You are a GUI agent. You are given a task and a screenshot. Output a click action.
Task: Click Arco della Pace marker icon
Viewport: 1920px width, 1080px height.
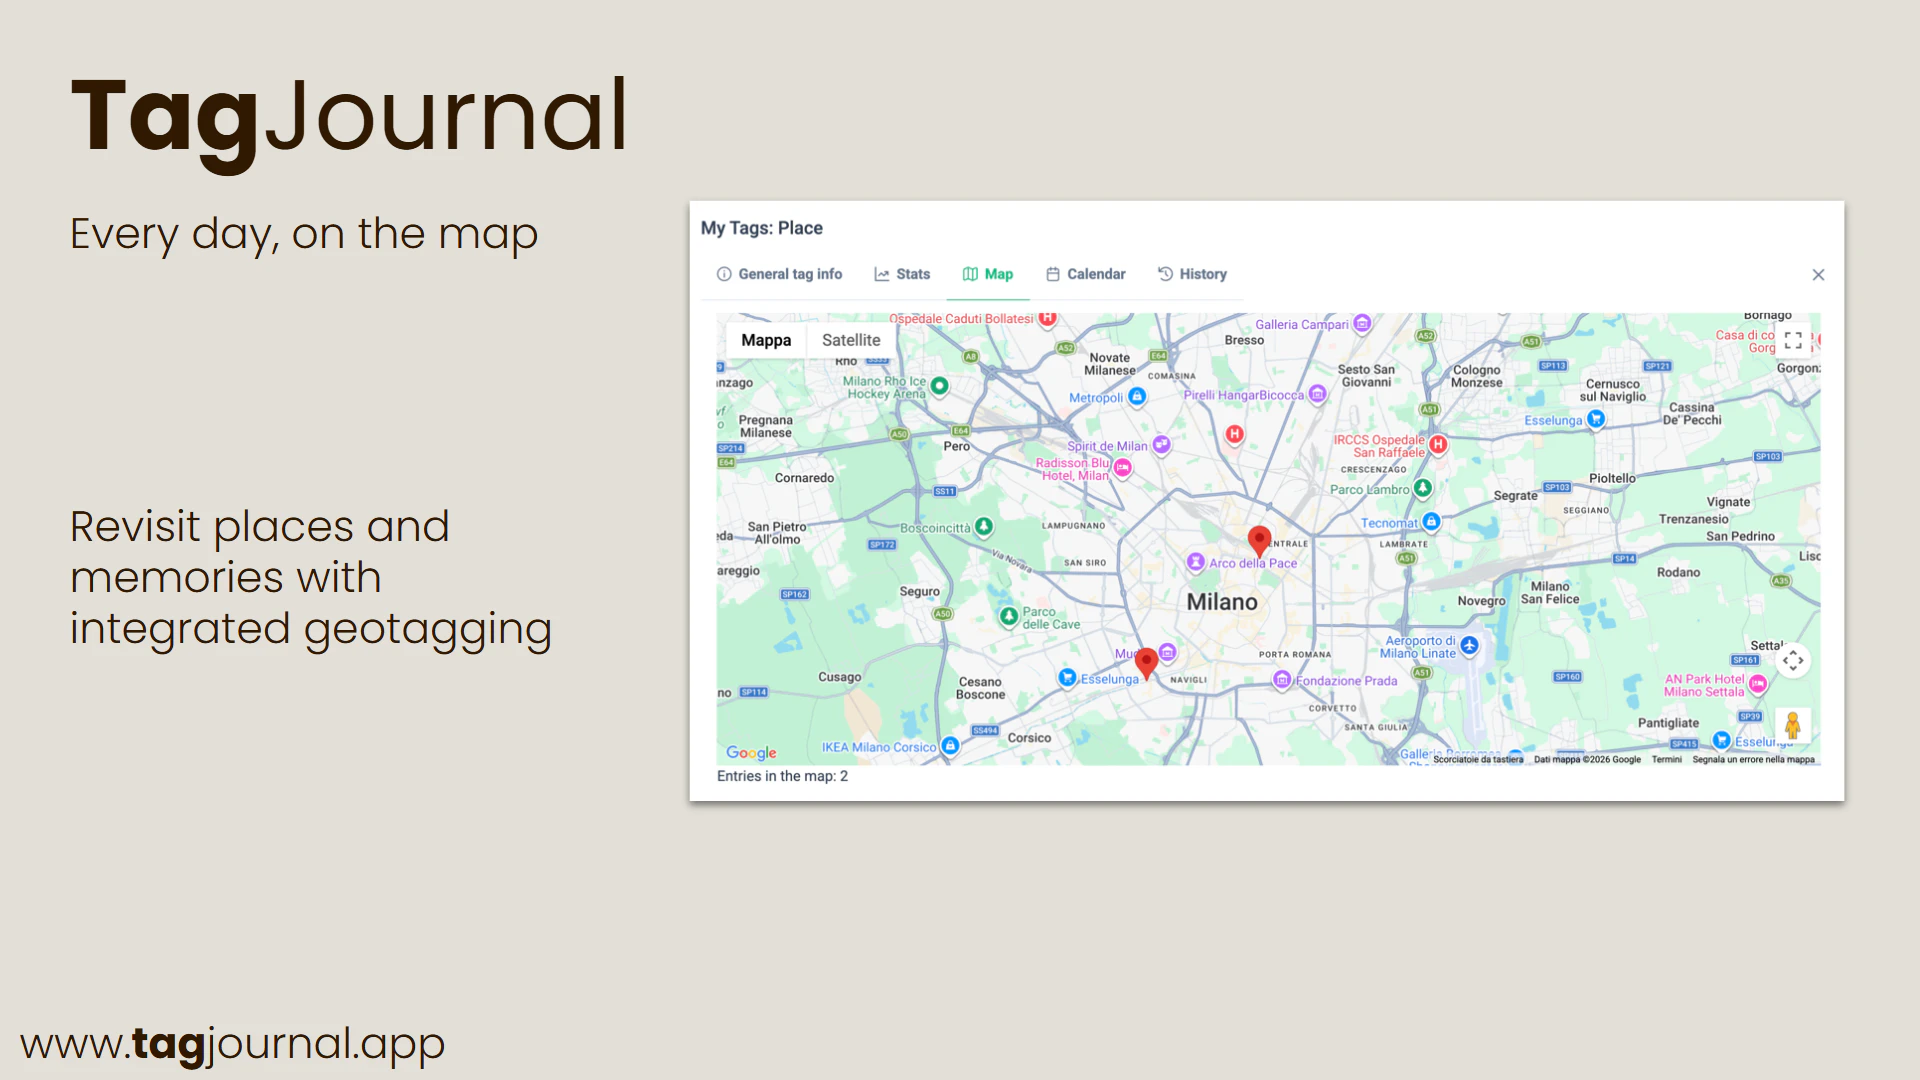point(1195,562)
